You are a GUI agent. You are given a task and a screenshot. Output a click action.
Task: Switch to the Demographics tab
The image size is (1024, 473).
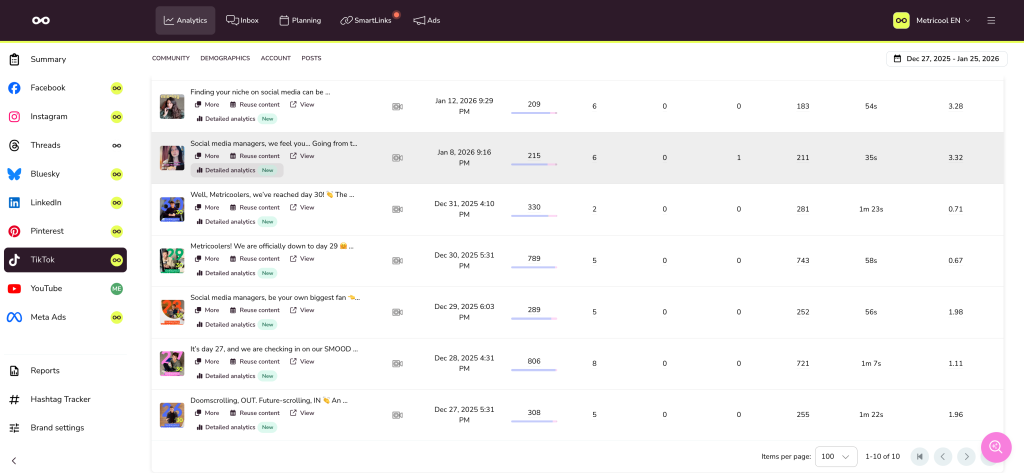tap(225, 58)
